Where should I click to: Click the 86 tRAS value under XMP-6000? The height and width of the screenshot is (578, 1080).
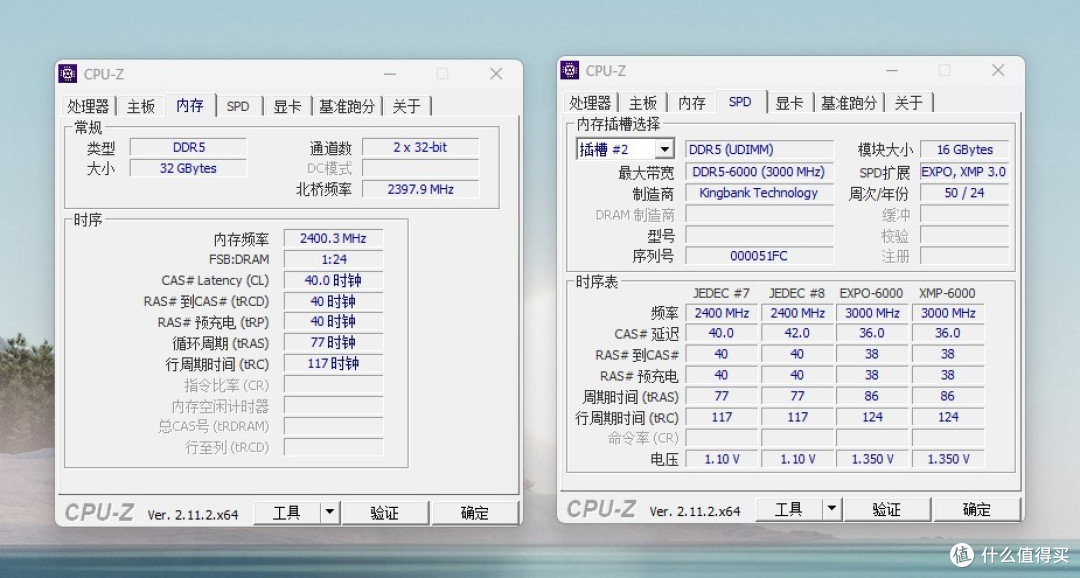tap(948, 396)
